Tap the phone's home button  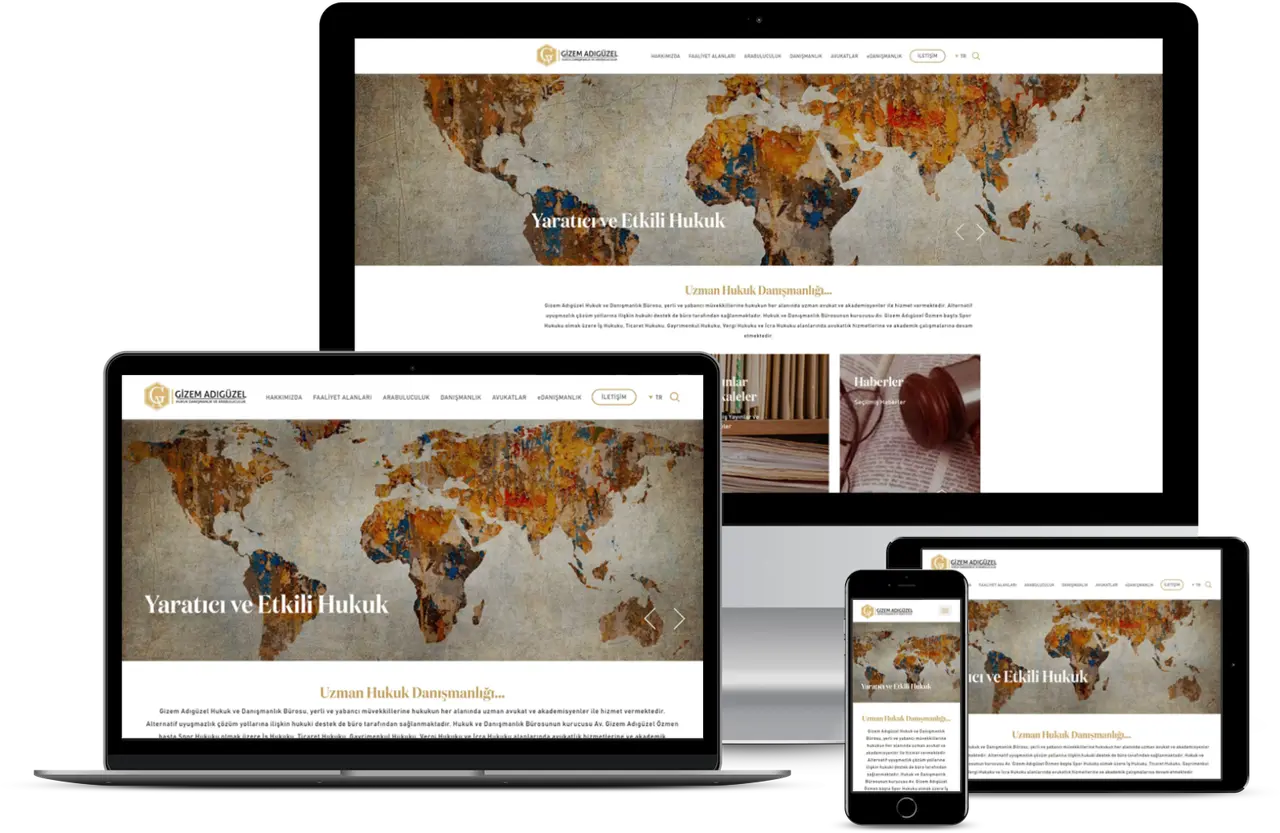pos(906,807)
